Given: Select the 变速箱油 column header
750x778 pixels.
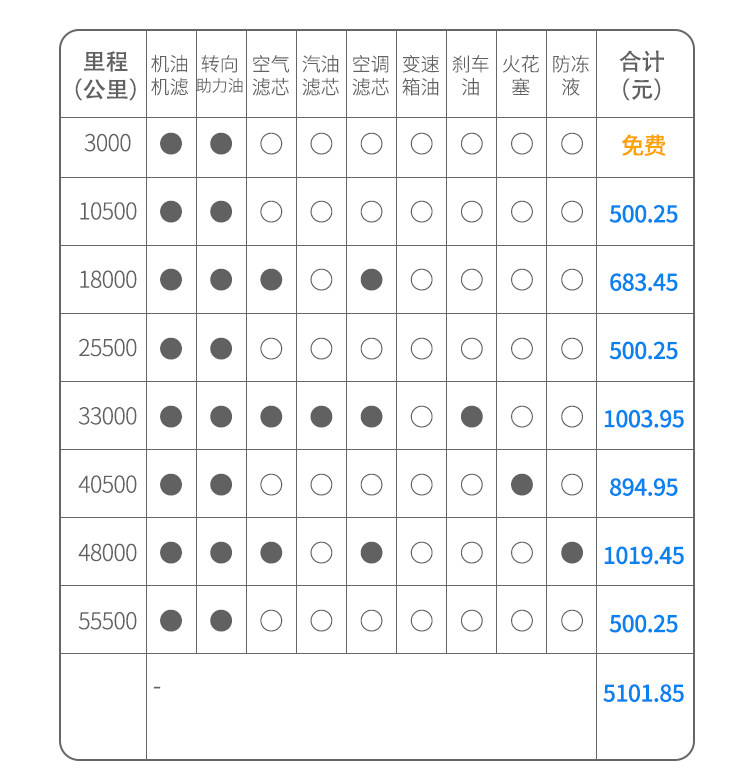Looking at the screenshot, I should [x=421, y=75].
